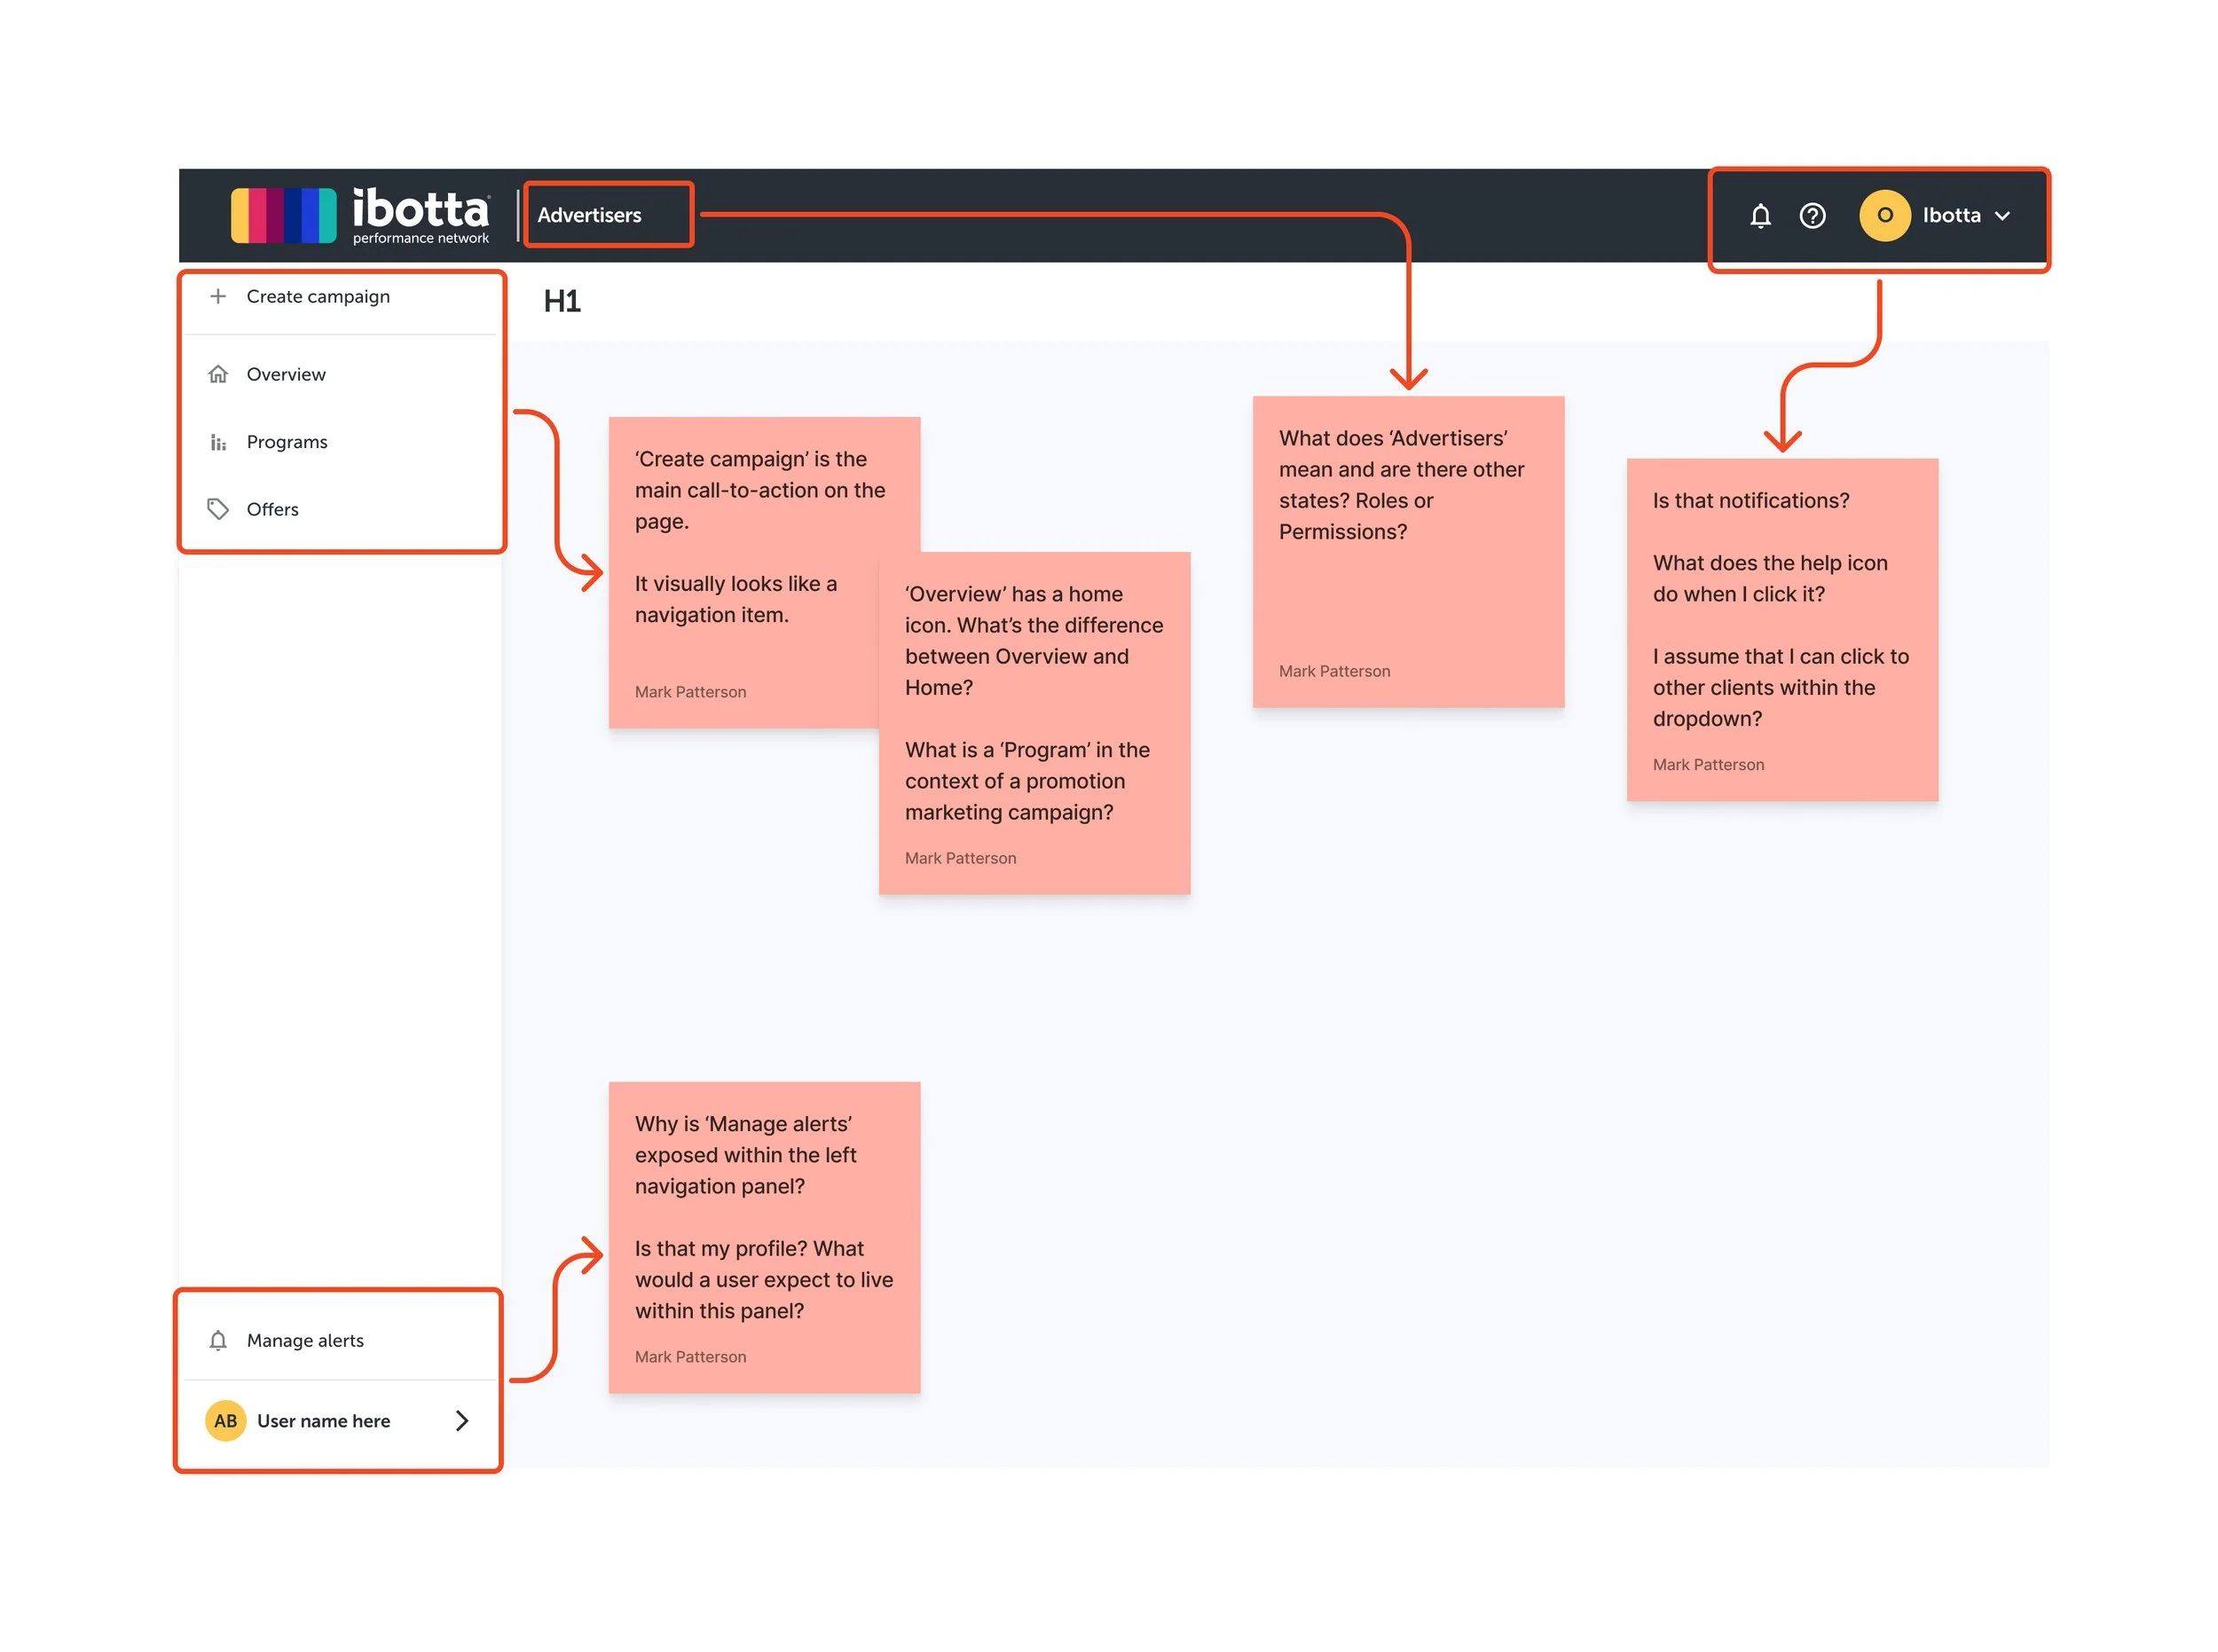Click the ibotta performance network logo

point(360,215)
